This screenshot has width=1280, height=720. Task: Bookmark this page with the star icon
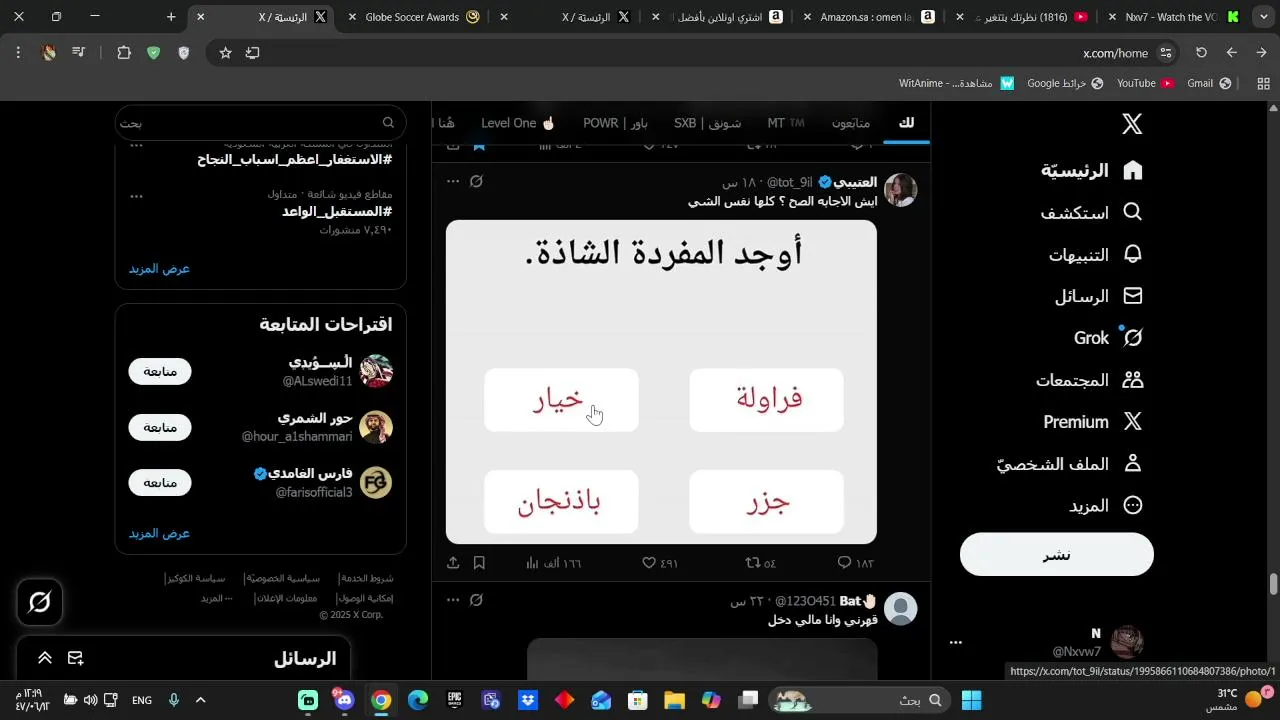tap(225, 53)
